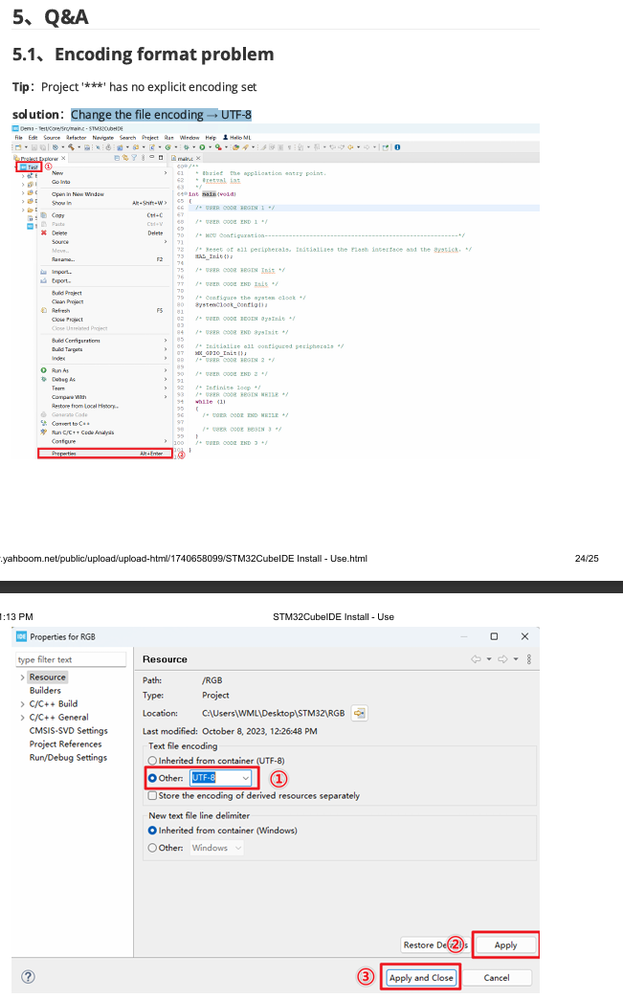Screen dimensions: 623x999
Task: Click Show In System Explorer icon beside Location
Action: [360, 713]
